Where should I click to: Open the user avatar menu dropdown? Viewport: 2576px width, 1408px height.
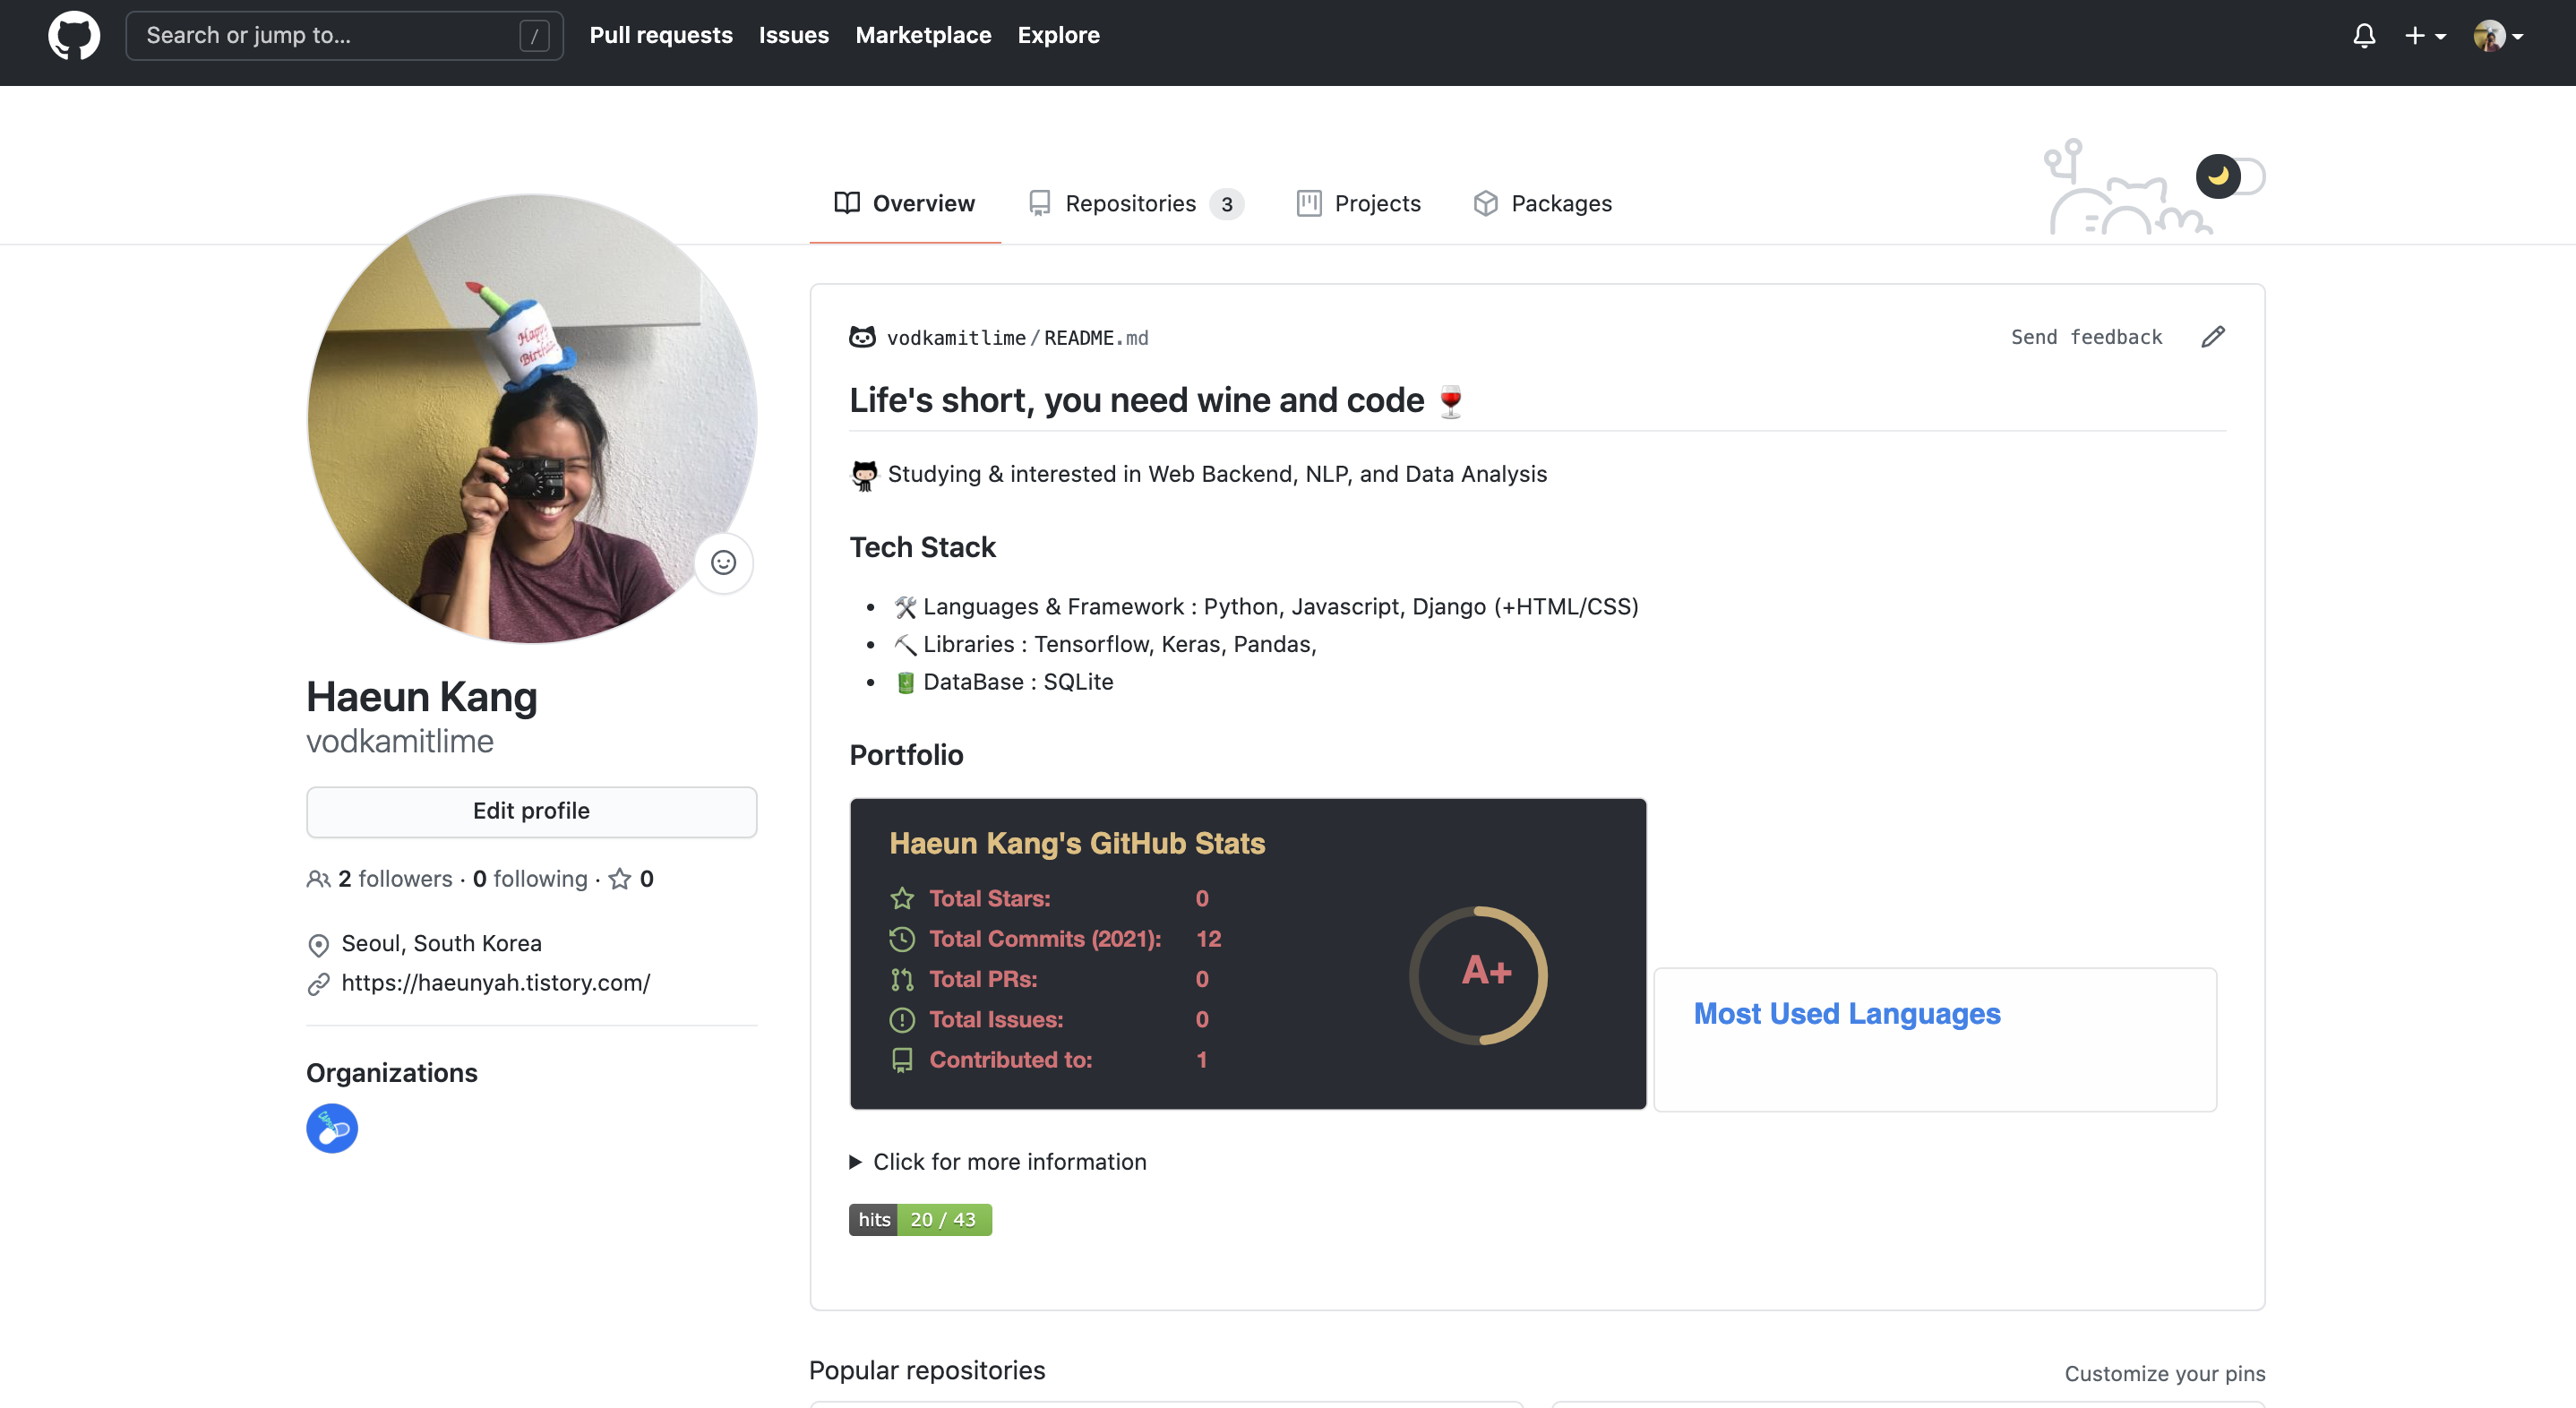pos(2497,36)
